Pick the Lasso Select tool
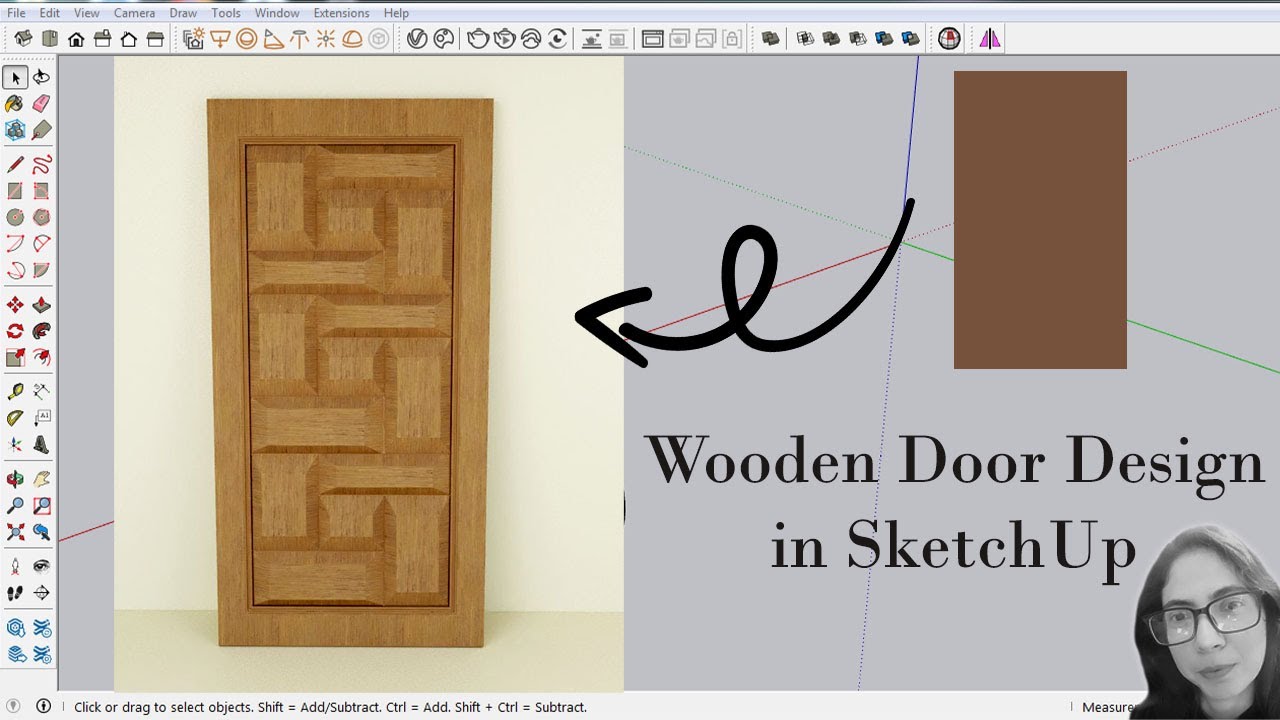The width and height of the screenshot is (1280, 720). click(x=41, y=77)
